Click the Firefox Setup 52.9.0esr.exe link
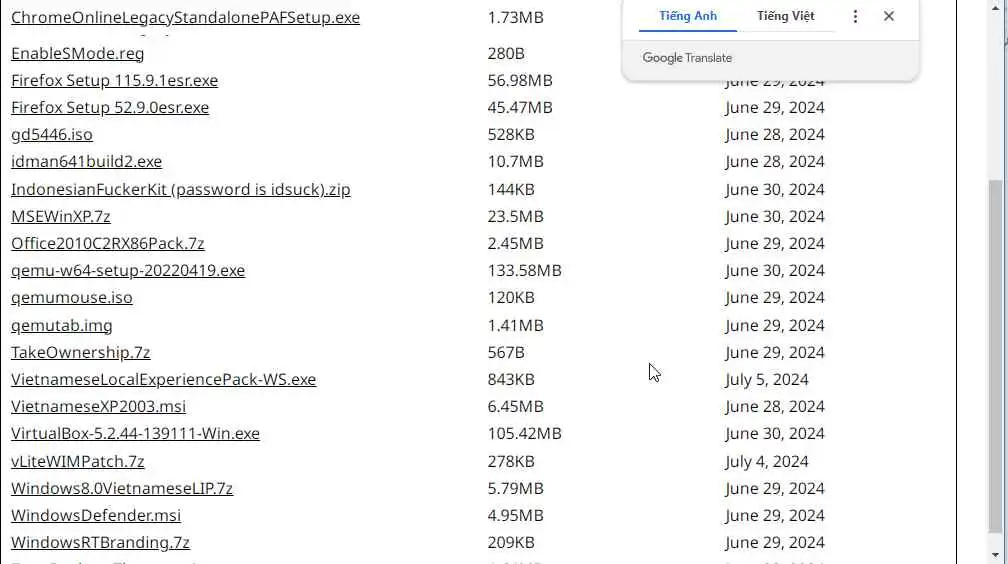 point(110,107)
